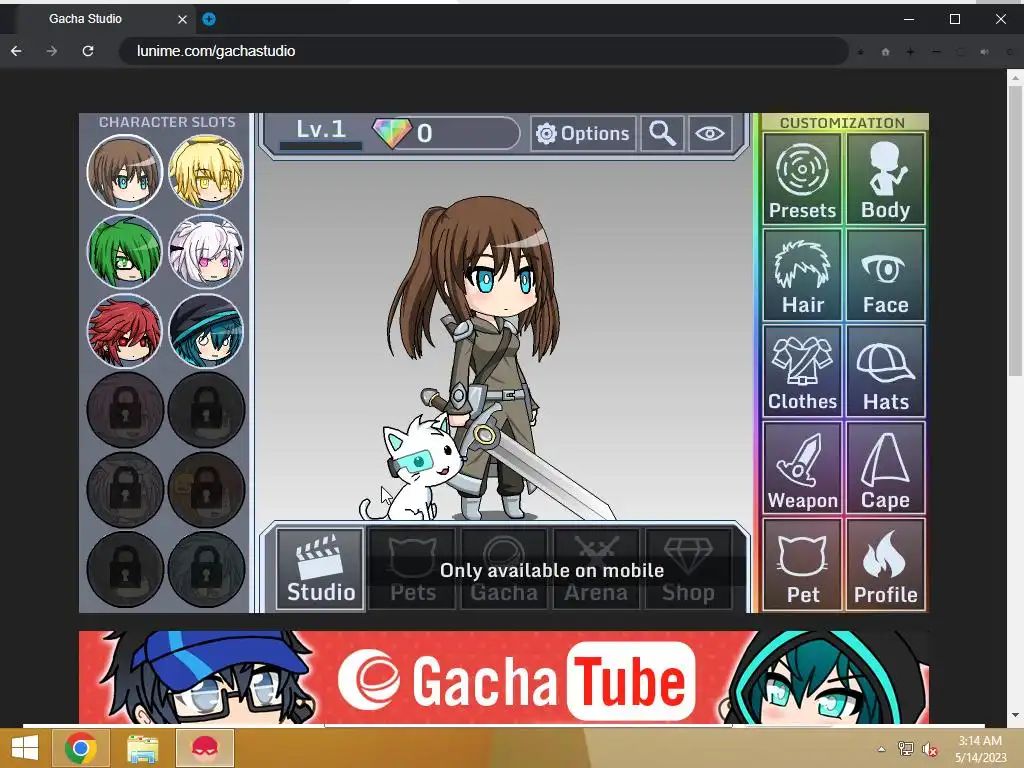Screen dimensions: 1024x768
Task: Click the taskbar clock showing 3:14 AM
Action: click(x=980, y=748)
